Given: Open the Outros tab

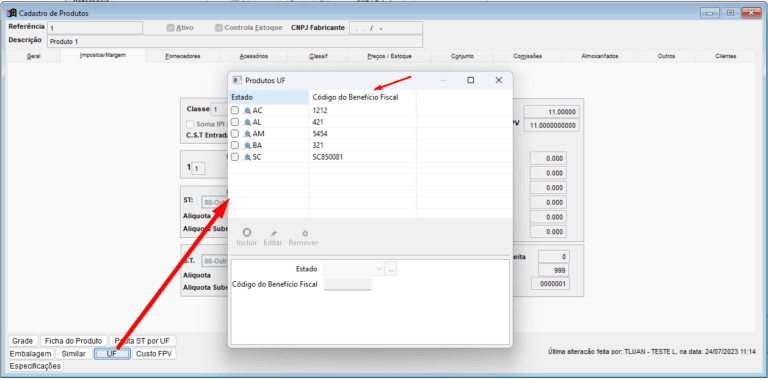Looking at the screenshot, I should coord(666,56).
